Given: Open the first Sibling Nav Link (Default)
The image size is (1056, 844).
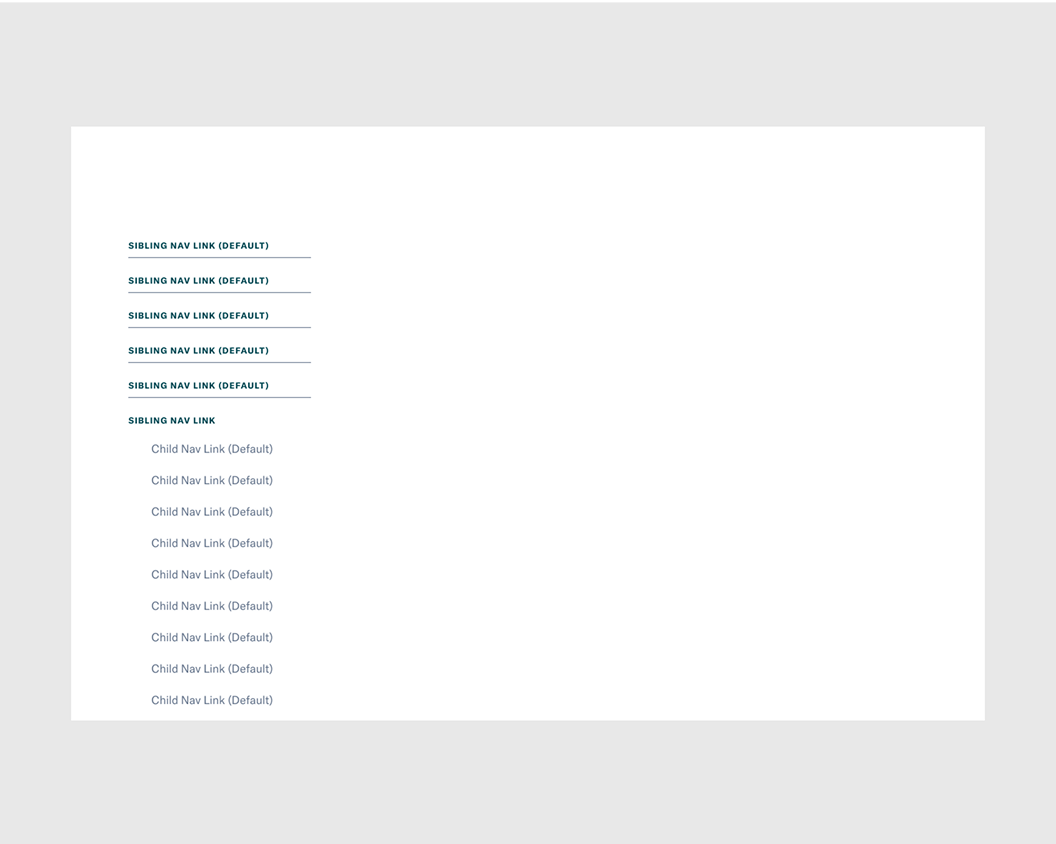Looking at the screenshot, I should pos(198,246).
